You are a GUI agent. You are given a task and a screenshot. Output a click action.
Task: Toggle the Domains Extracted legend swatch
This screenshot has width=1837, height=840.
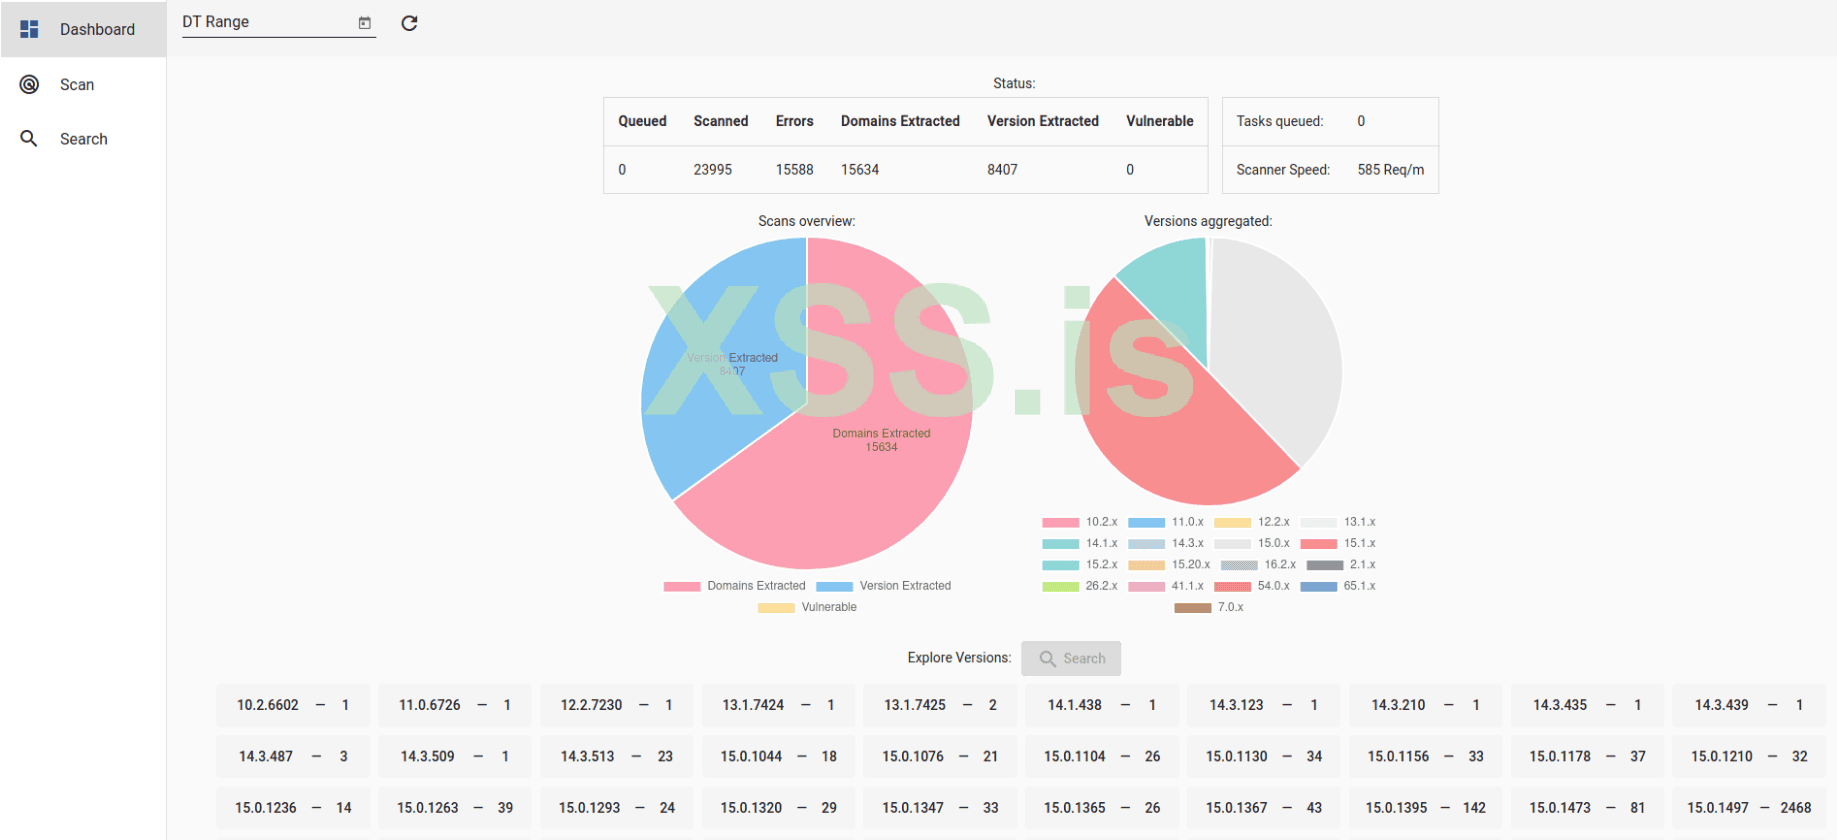(x=682, y=586)
